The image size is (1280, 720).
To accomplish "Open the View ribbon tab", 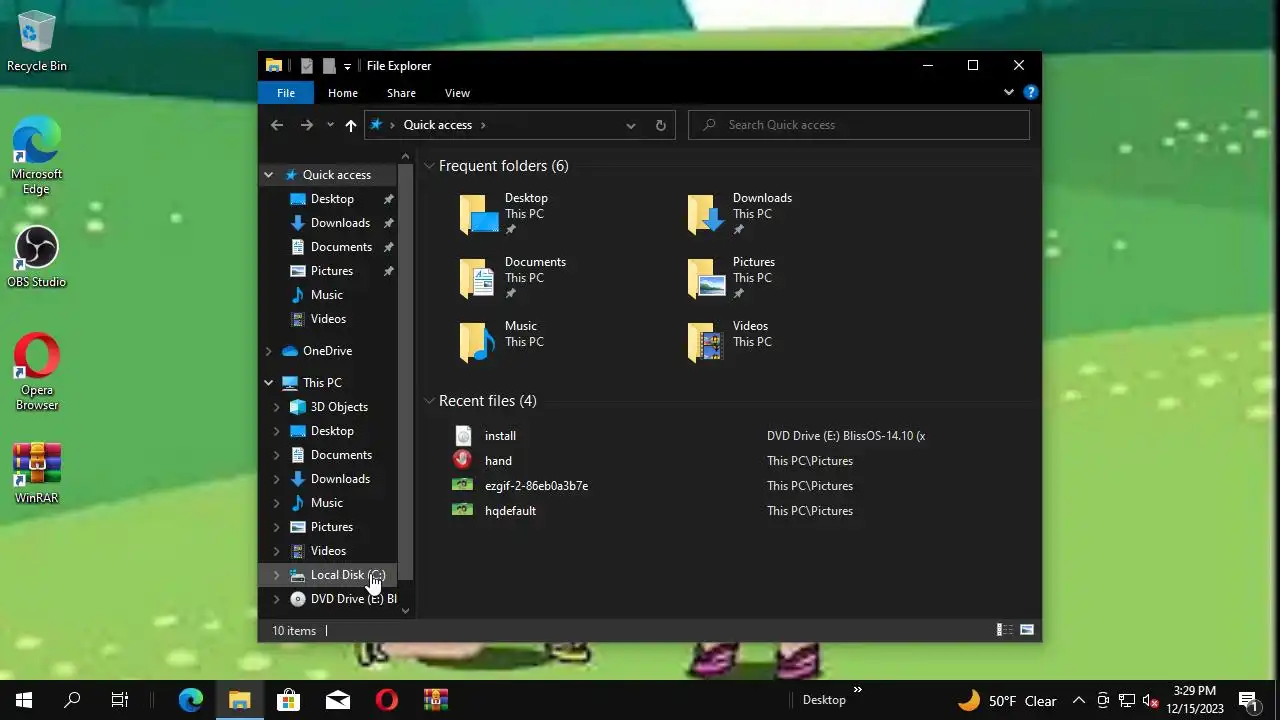I will 457,93.
